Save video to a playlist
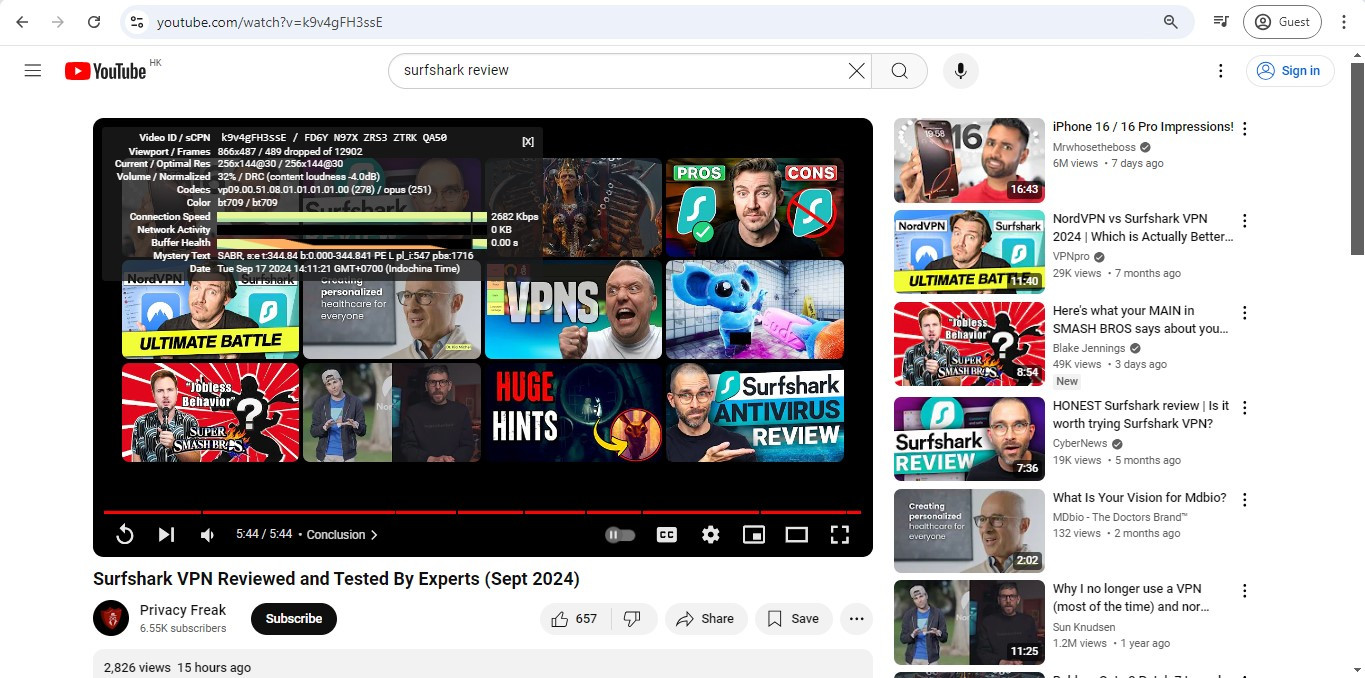This screenshot has height=678, width=1365. tap(793, 619)
